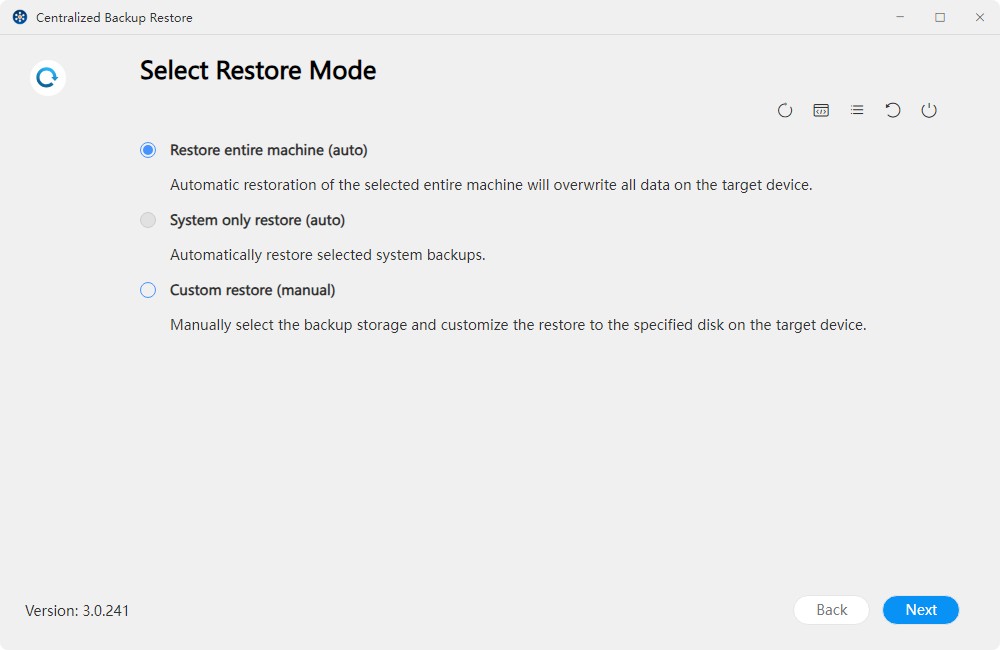Choose the Custom restore (manual) radio button

(x=148, y=290)
